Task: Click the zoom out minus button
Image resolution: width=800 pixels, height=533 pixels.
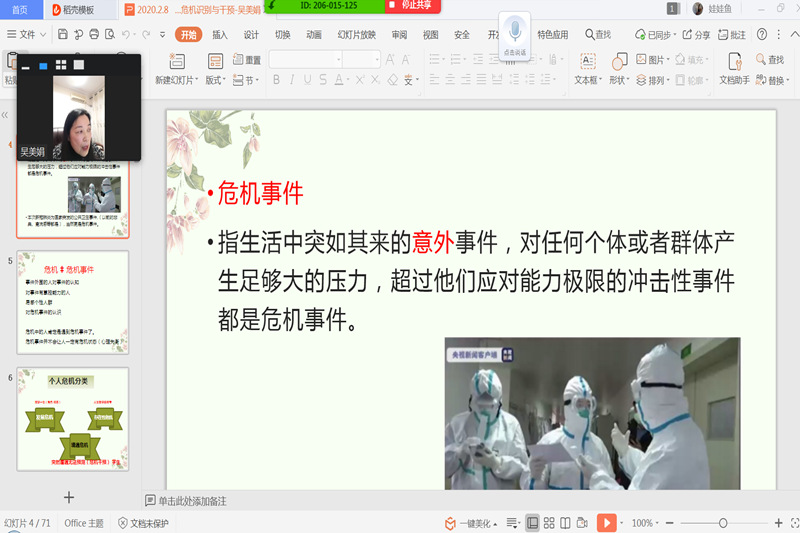Action: click(x=670, y=523)
